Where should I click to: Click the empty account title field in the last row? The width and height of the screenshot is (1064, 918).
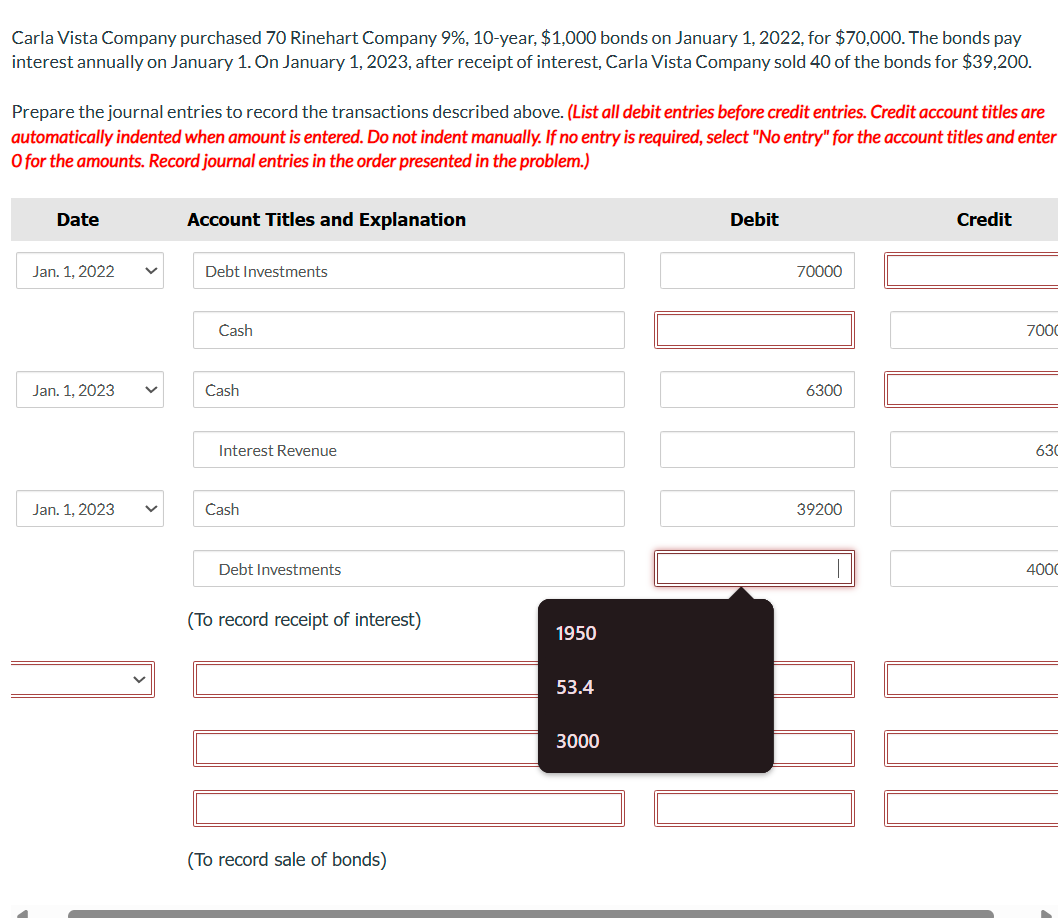408,808
